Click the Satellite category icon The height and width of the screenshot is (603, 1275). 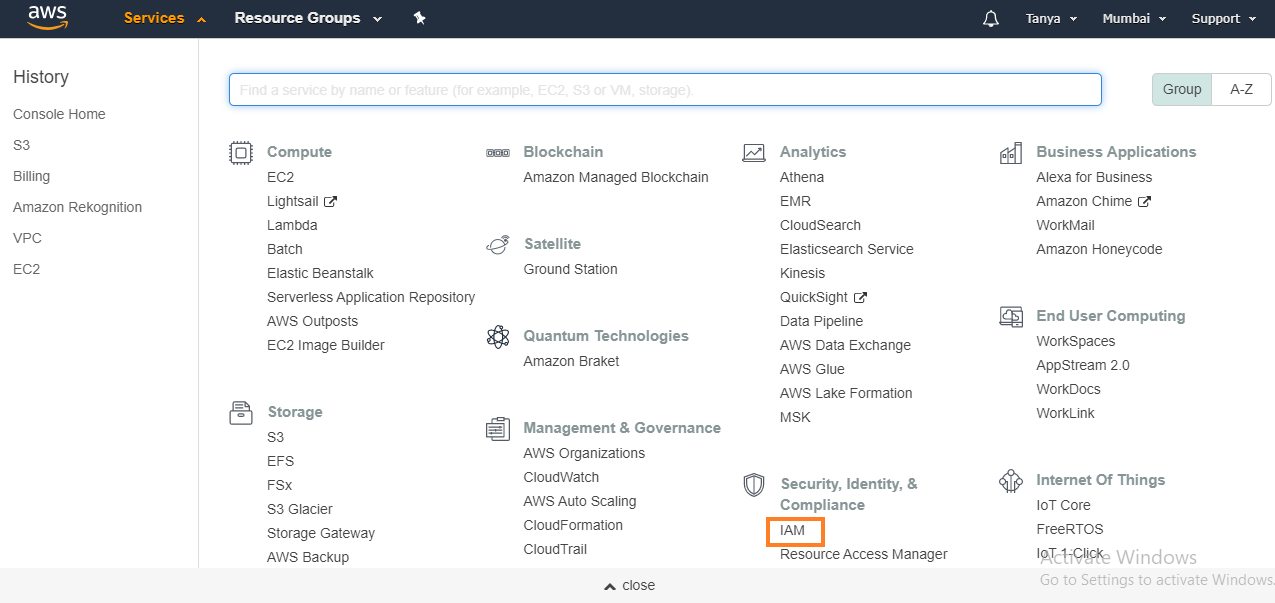pyautogui.click(x=497, y=244)
